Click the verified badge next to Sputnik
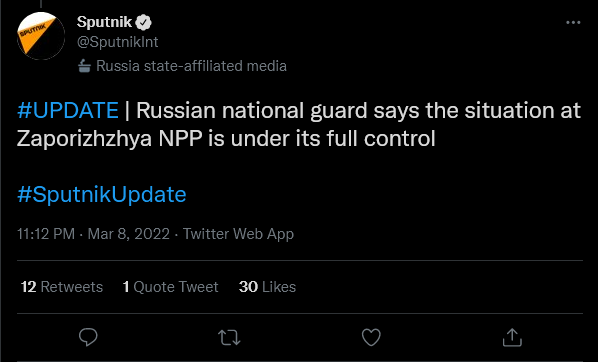Image resolution: width=598 pixels, height=362 pixels. point(143,23)
